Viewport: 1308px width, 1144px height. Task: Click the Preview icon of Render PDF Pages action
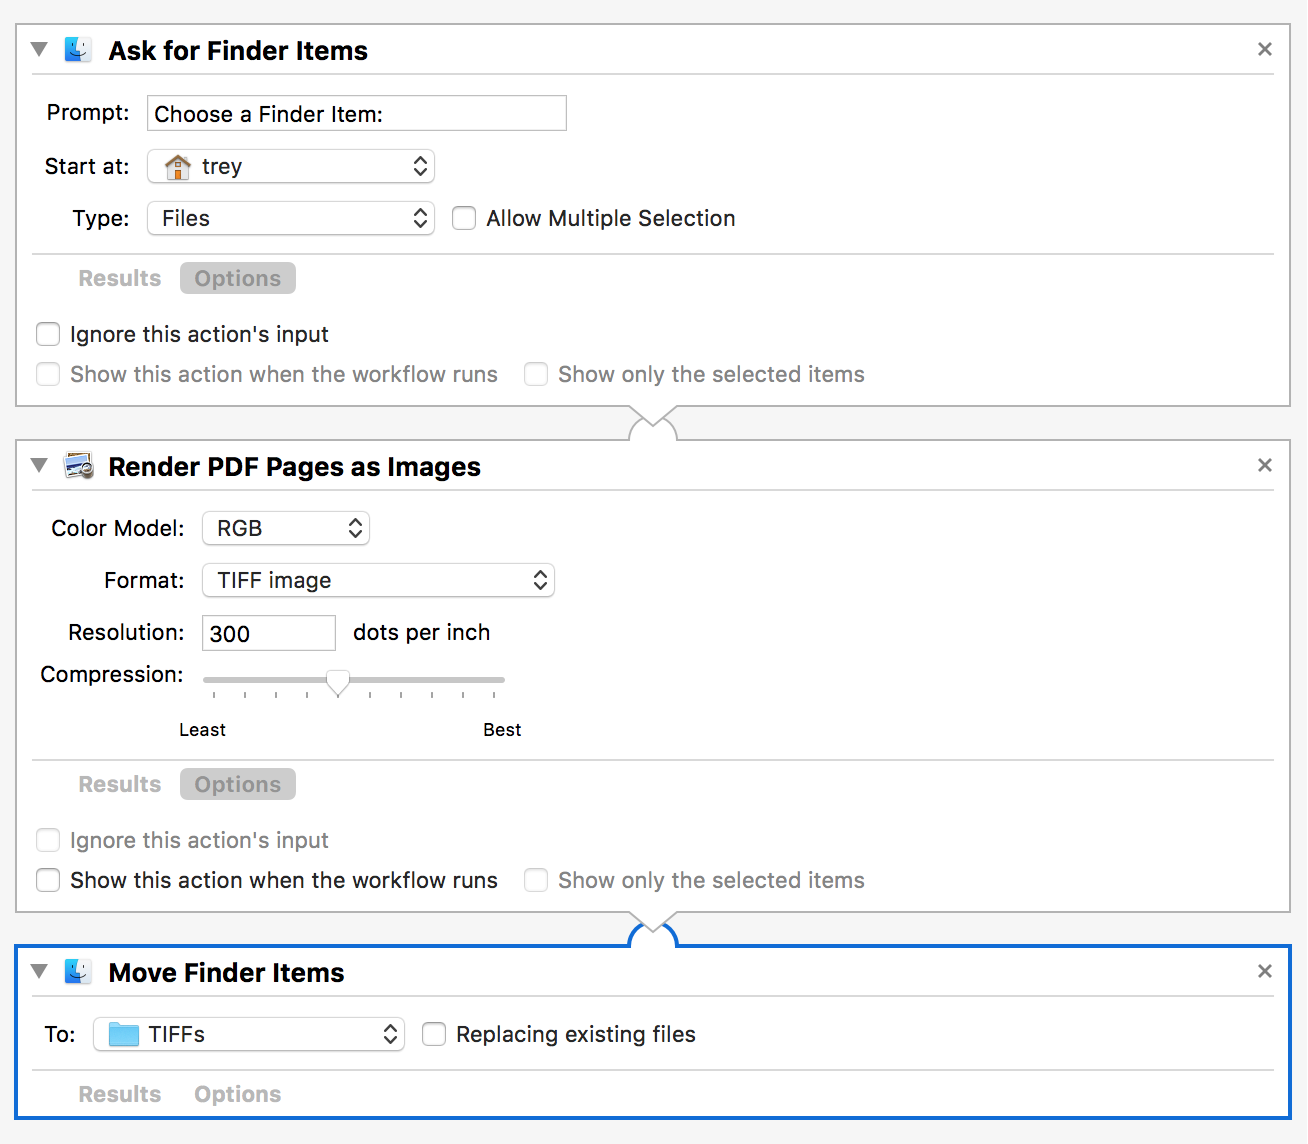pos(78,466)
